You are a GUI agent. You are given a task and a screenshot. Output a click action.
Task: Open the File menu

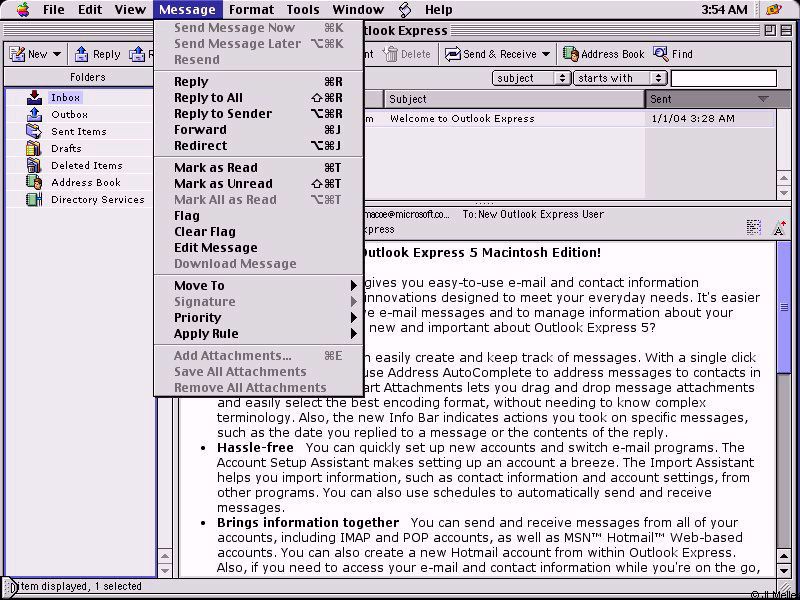[x=54, y=9]
